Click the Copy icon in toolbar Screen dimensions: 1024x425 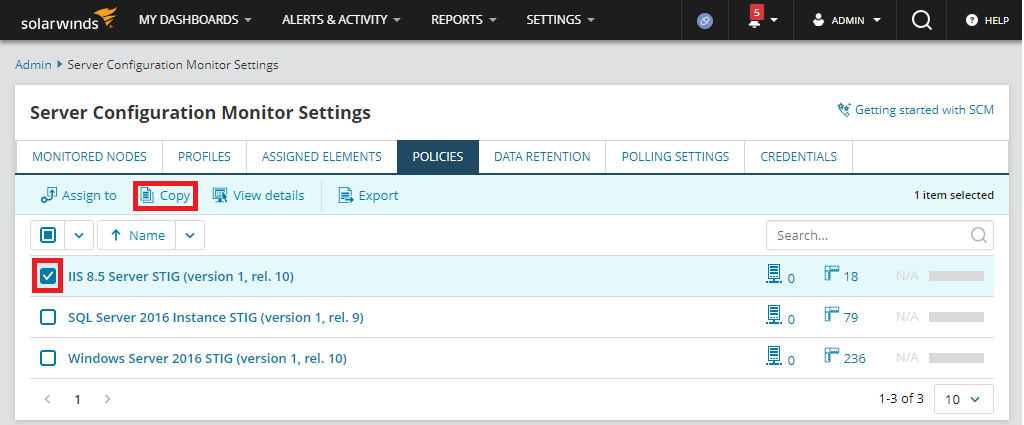tap(147, 195)
